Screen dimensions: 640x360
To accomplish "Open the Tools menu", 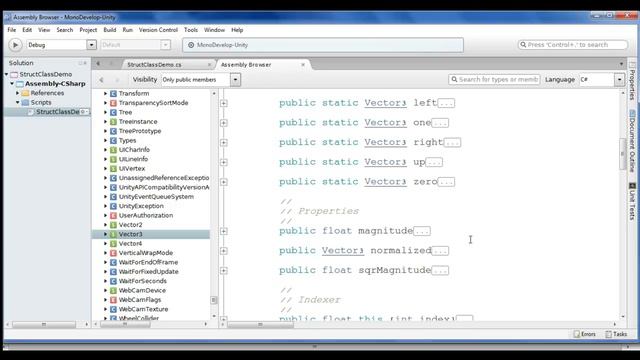I will coord(191,30).
